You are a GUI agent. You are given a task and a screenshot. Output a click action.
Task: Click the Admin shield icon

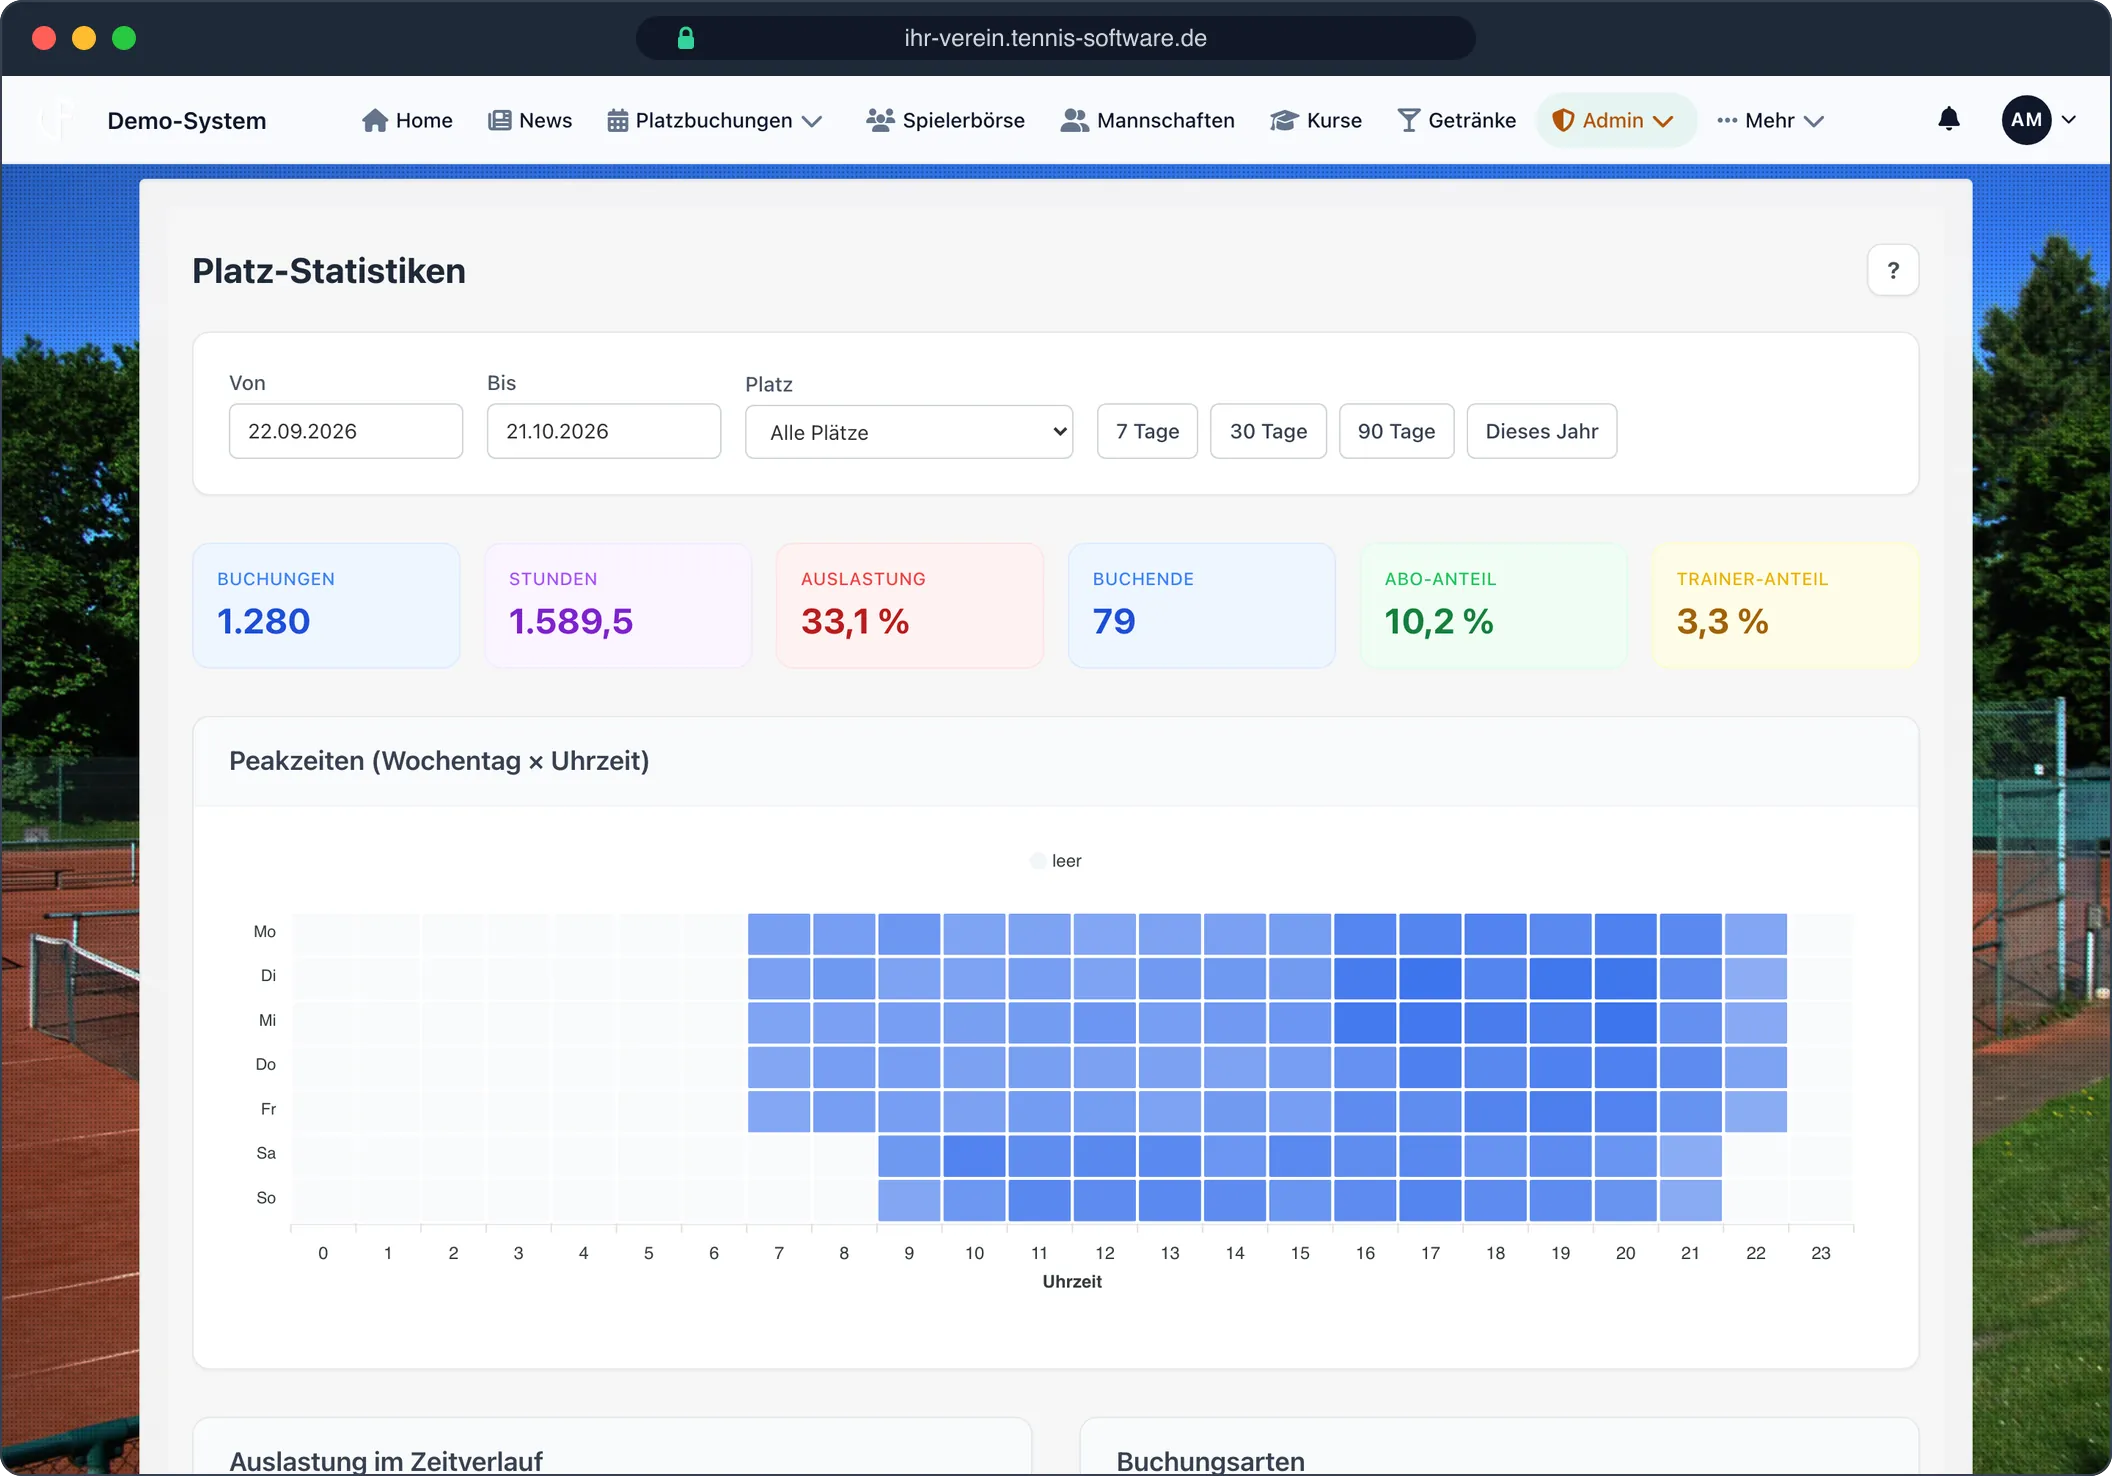click(1563, 120)
